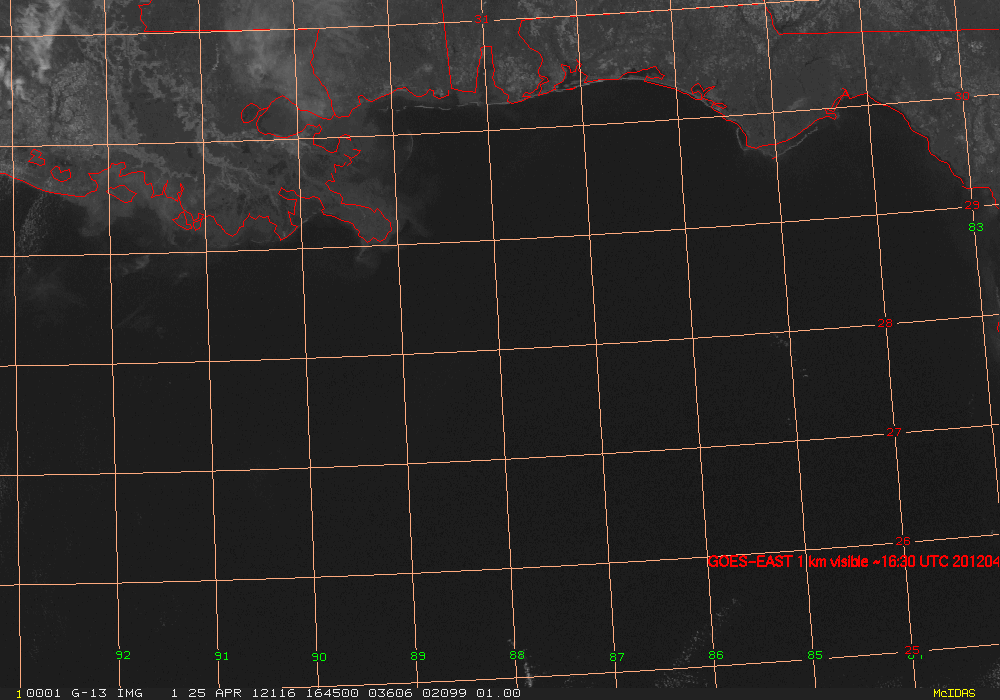Screen dimensions: 1000x700
Task: Click the 02099 value in status line
Action: click(x=445, y=693)
